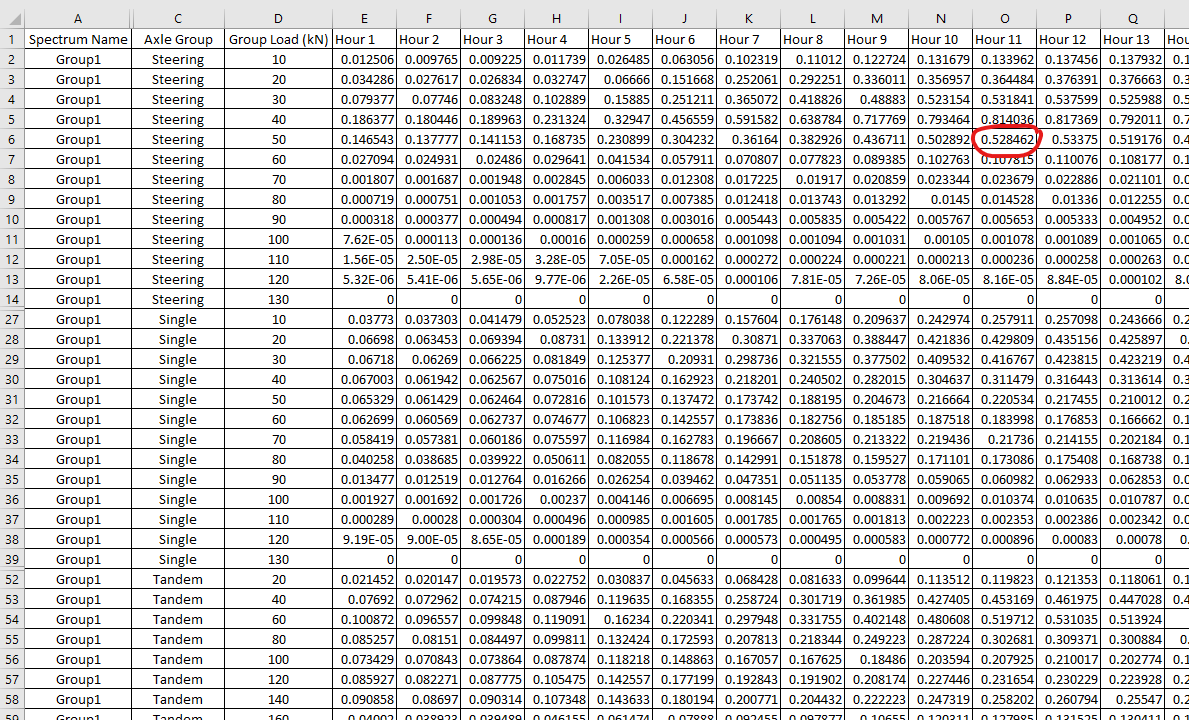Click the Hour 11 header cell
The image size is (1189, 720).
(x=1004, y=39)
